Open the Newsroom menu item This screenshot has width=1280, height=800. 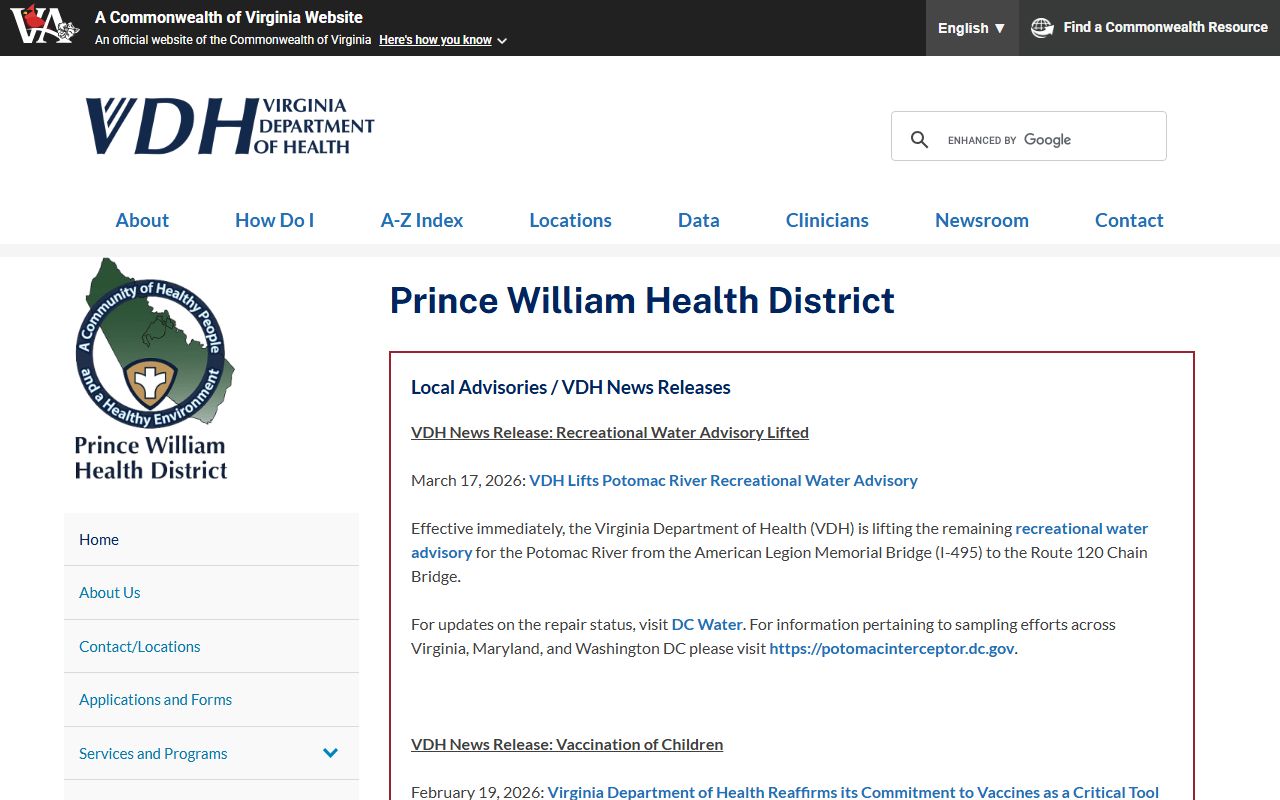[x=981, y=220]
